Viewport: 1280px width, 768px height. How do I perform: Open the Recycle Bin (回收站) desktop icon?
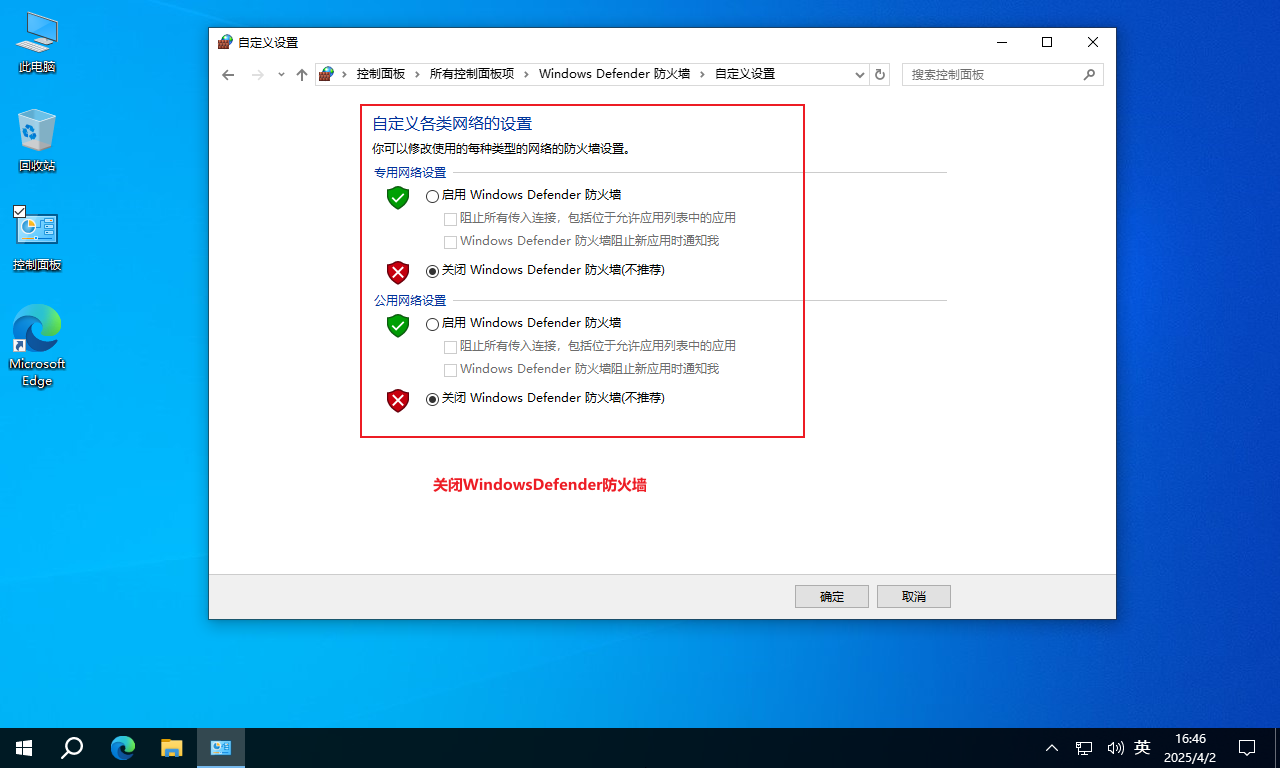[x=37, y=141]
